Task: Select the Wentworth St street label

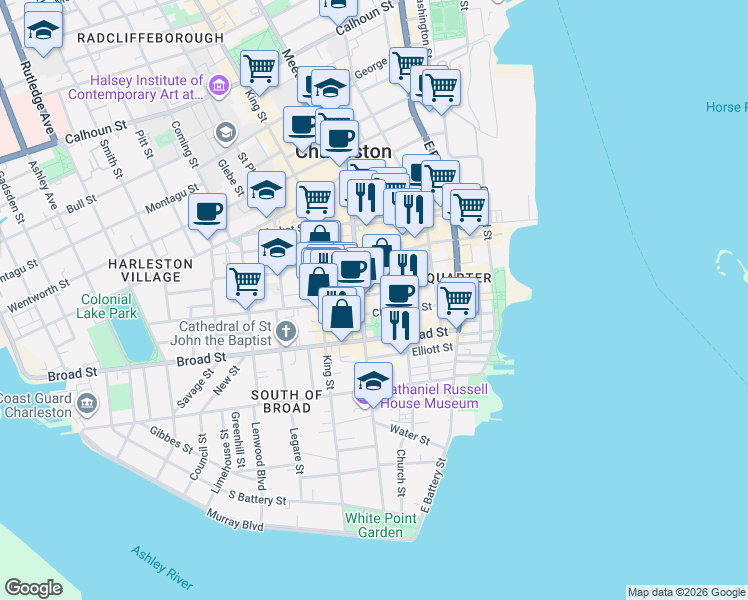Action: [39, 296]
